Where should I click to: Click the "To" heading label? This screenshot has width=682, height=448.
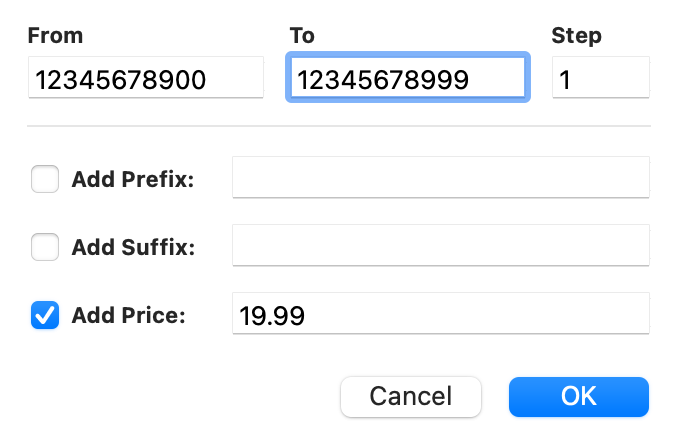pyautogui.click(x=302, y=36)
